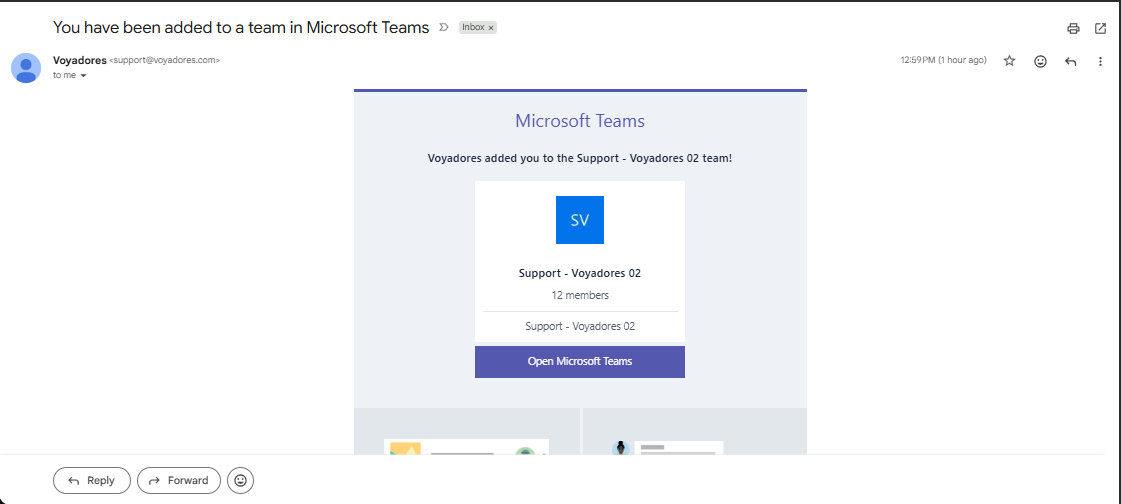Screen dimensions: 1121x504
Task: Click the 'Voyadores added you' announcement line
Action: 580,158
